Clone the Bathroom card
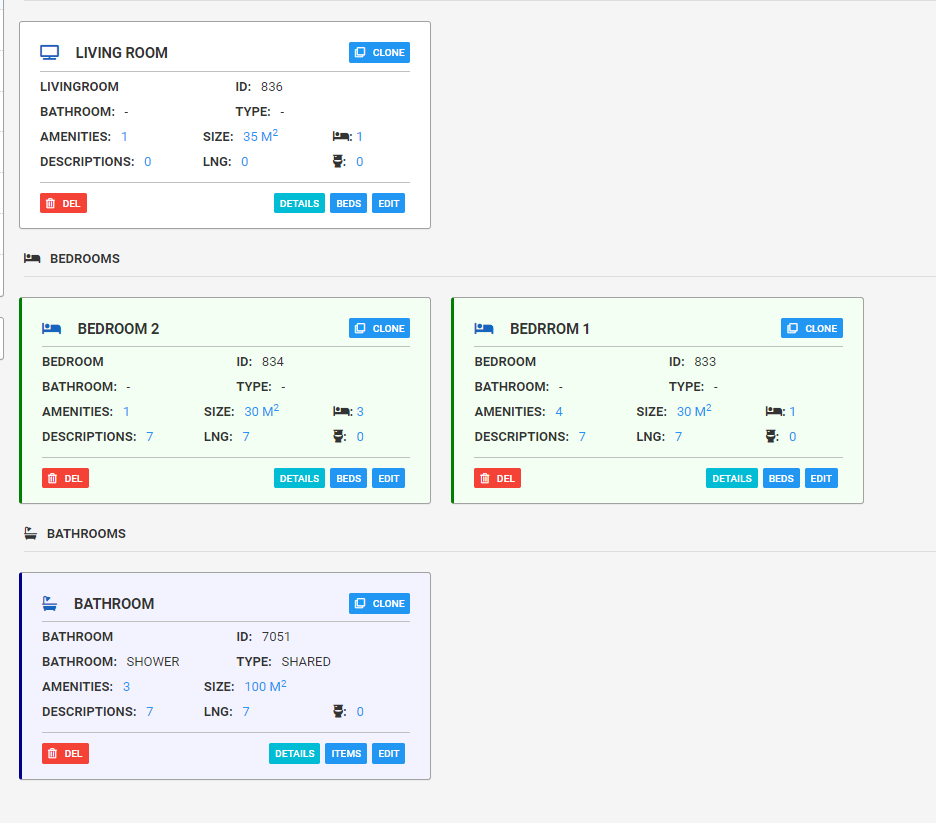Screen dimensions: 936x823 pyautogui.click(x=380, y=603)
